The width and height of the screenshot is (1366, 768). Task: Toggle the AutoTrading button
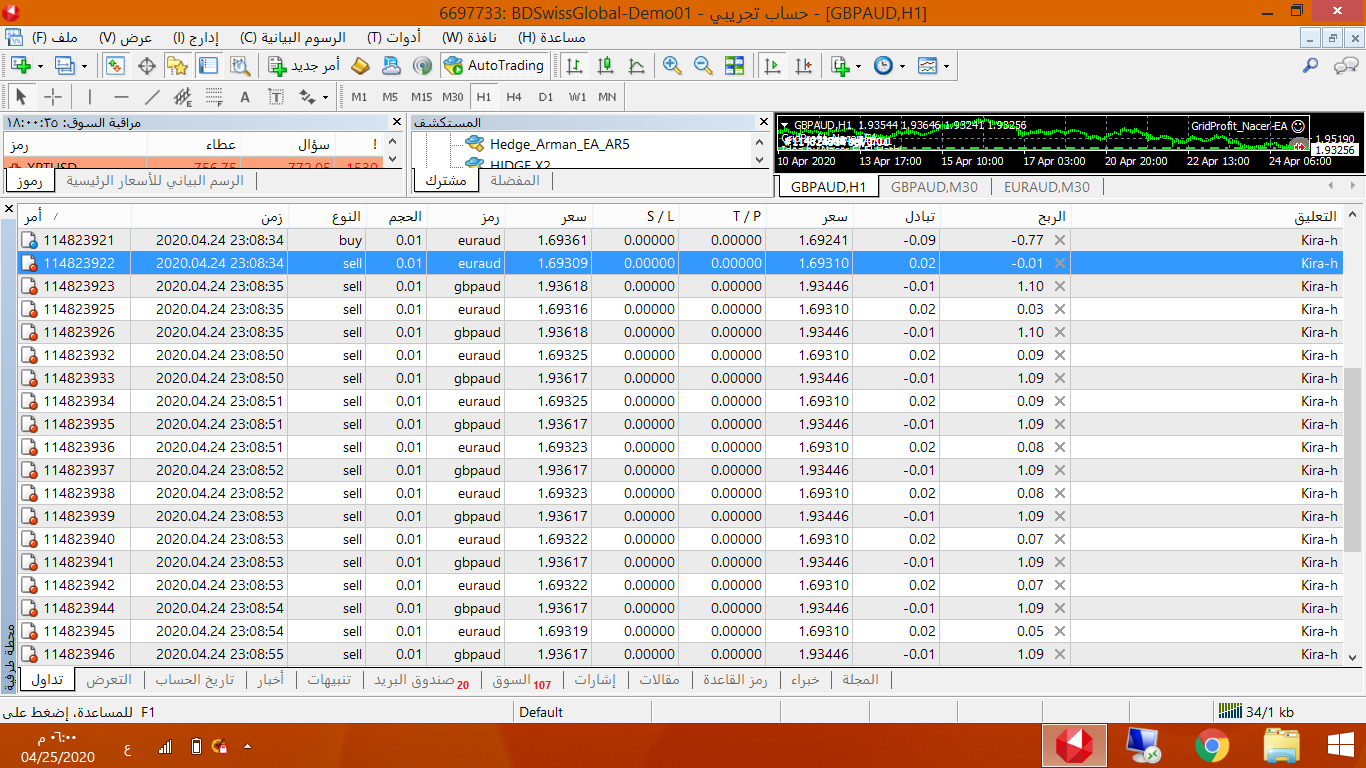[494, 66]
